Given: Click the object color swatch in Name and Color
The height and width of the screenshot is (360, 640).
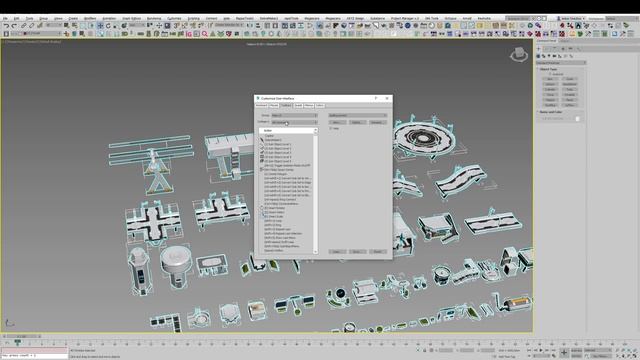Looking at the screenshot, I should pyautogui.click(x=578, y=119).
